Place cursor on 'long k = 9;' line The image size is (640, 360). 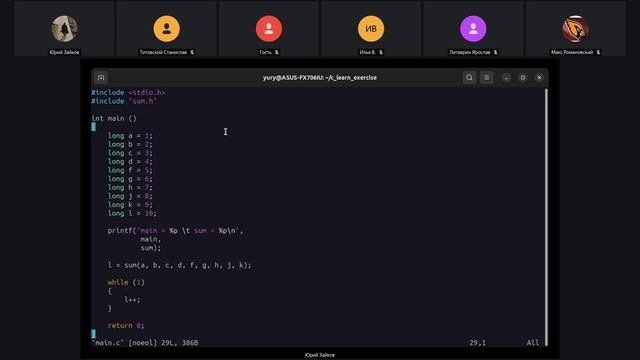(130, 204)
